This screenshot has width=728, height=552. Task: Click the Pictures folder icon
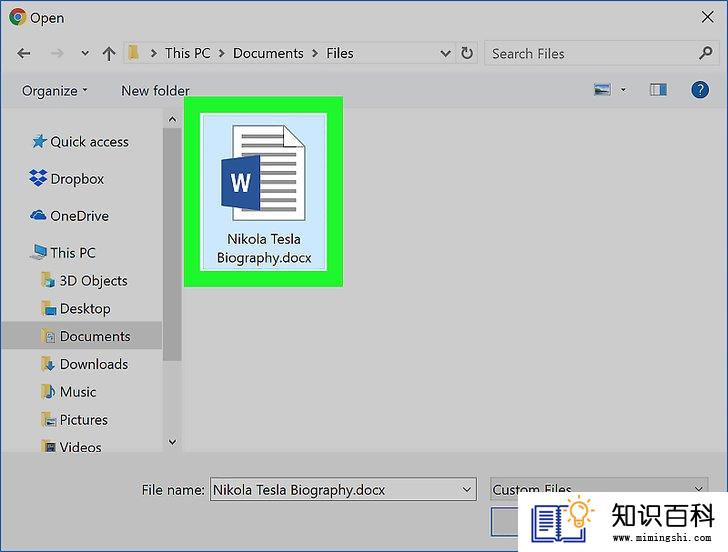[x=48, y=420]
